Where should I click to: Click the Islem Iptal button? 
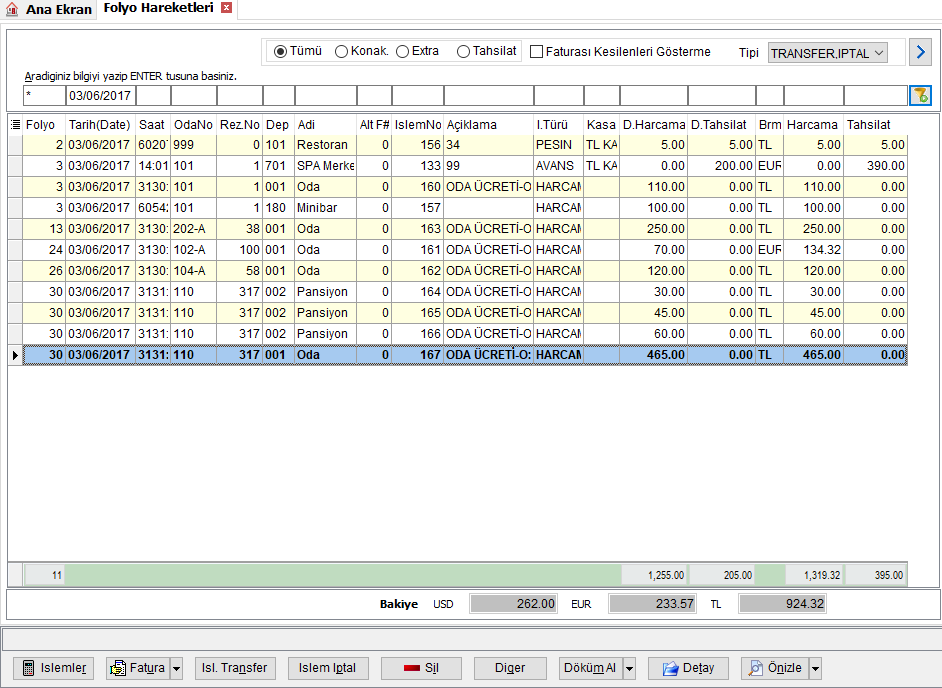click(x=328, y=668)
